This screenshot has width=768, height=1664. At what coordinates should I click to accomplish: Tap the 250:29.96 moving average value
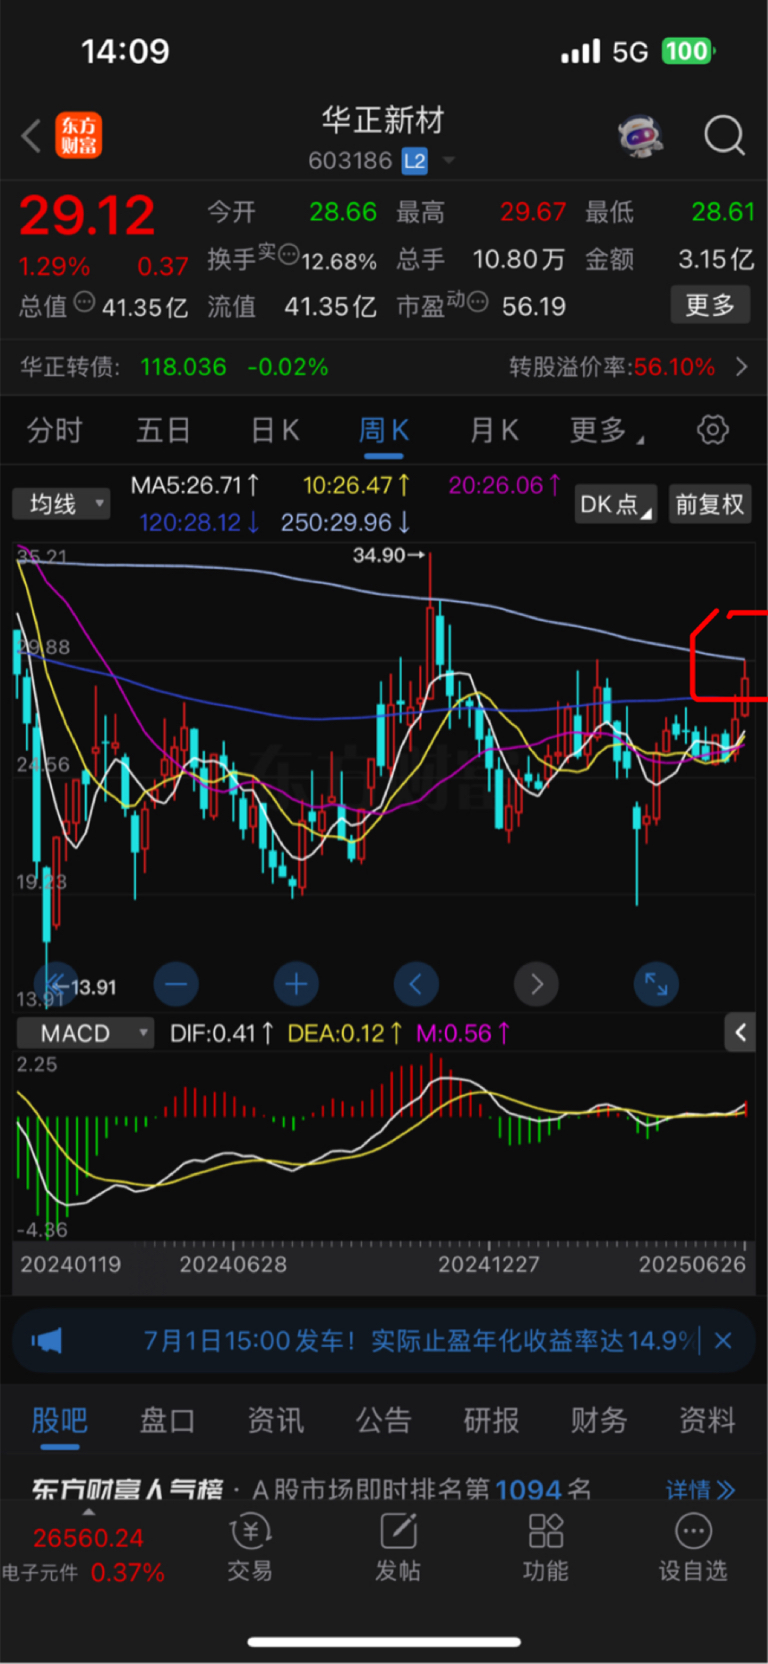point(345,522)
